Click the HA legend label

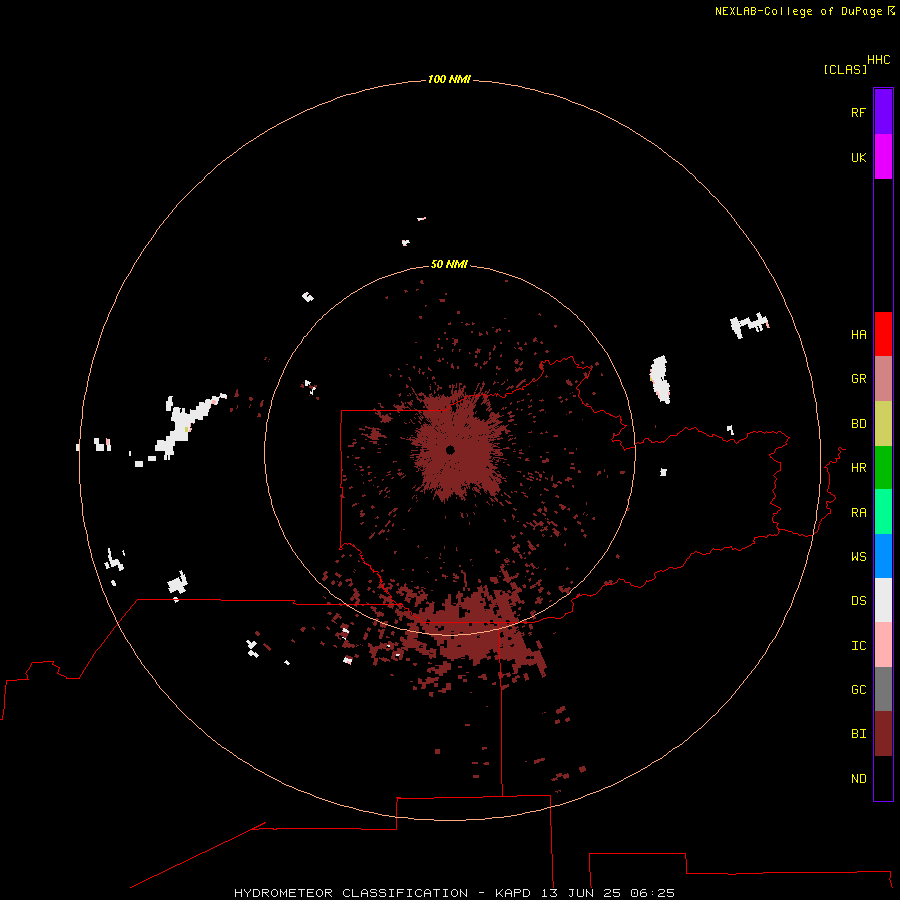pos(858,334)
